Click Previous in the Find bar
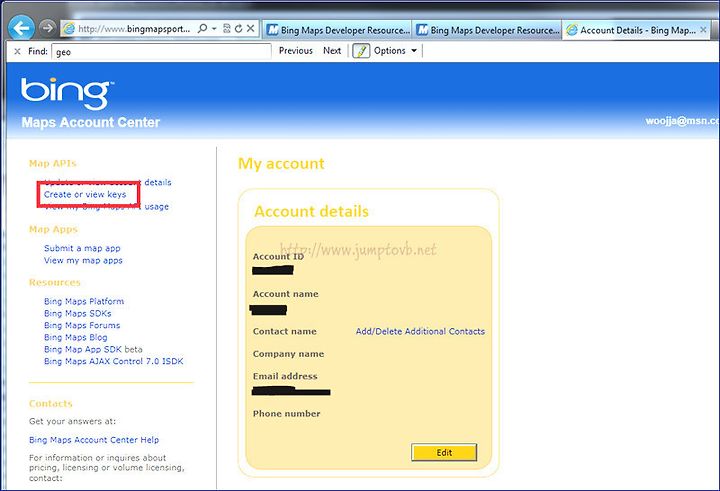The height and width of the screenshot is (491, 720). [296, 51]
